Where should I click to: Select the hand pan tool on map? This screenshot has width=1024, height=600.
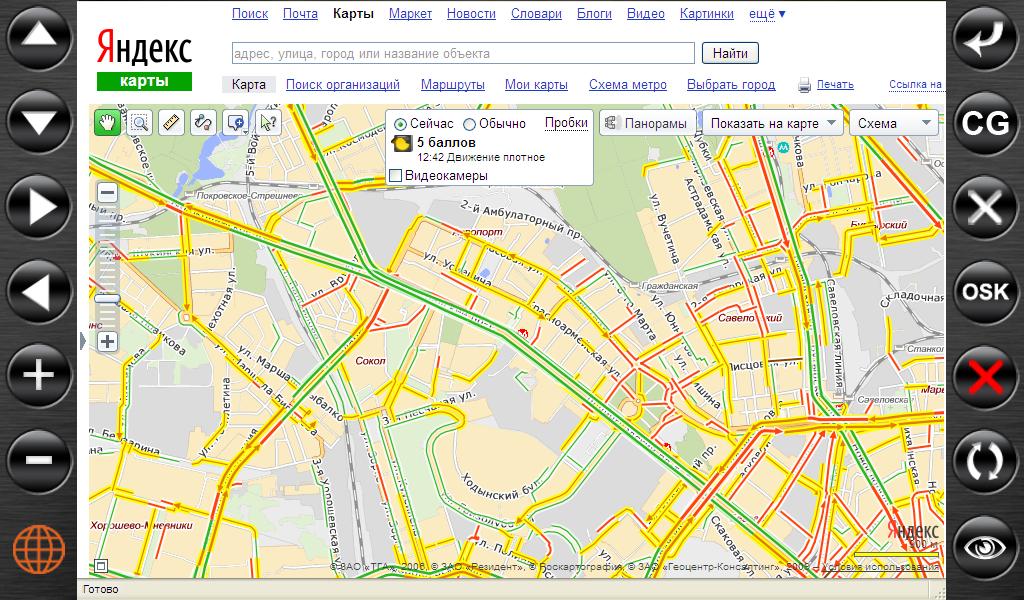[107, 123]
